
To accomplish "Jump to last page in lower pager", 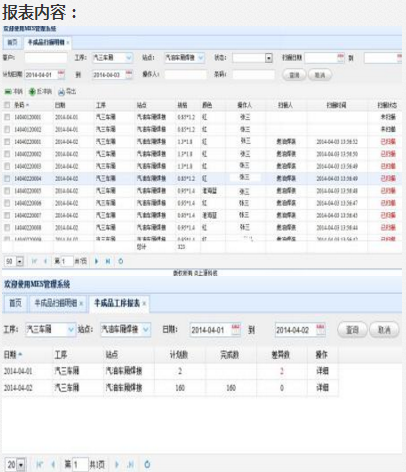I will pyautogui.click(x=131, y=464).
